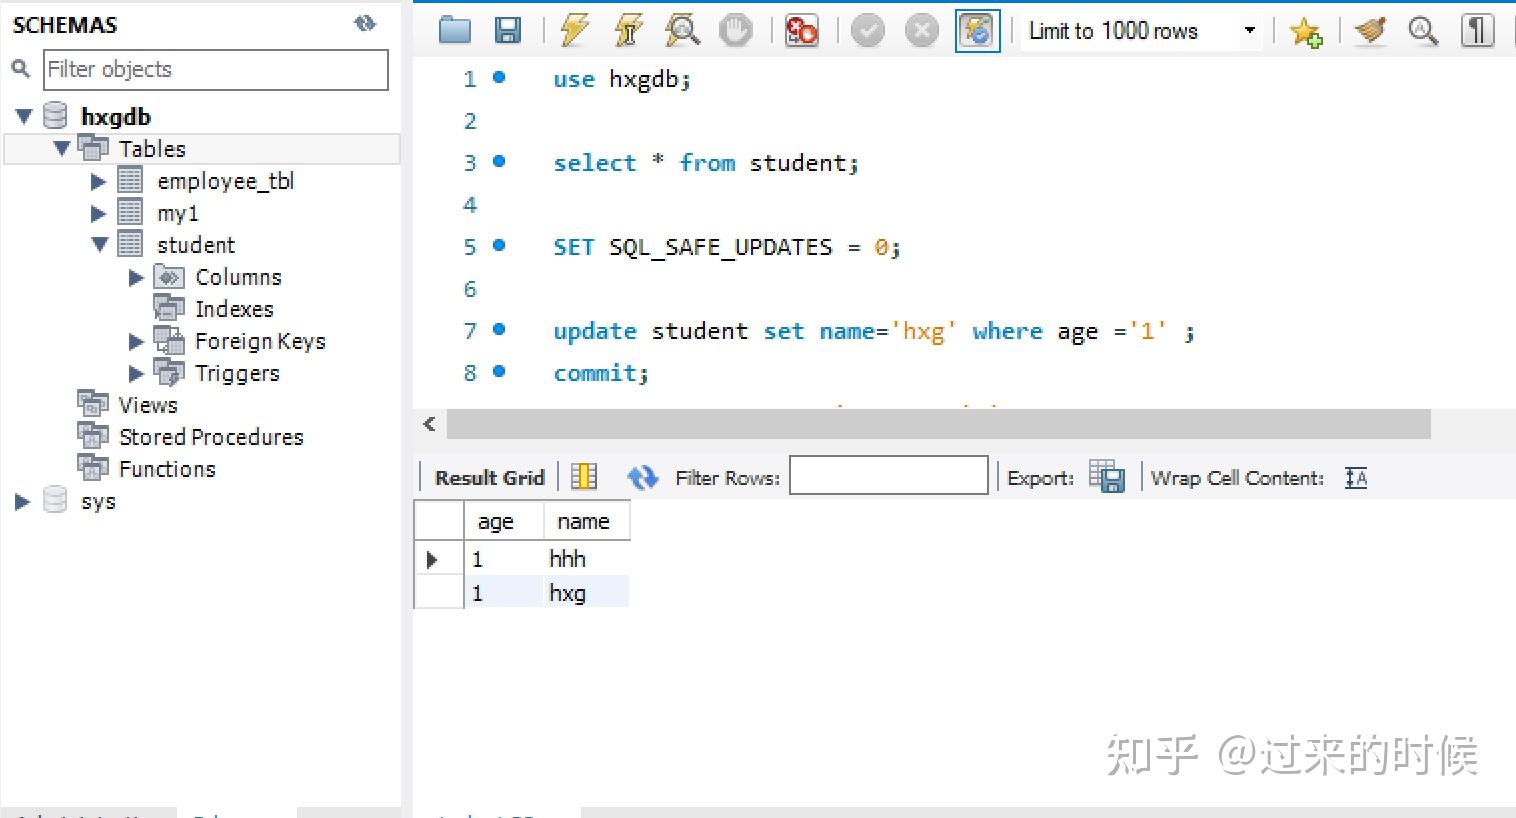The height and width of the screenshot is (818, 1516).
Task: Select the student table label
Action: tap(196, 245)
